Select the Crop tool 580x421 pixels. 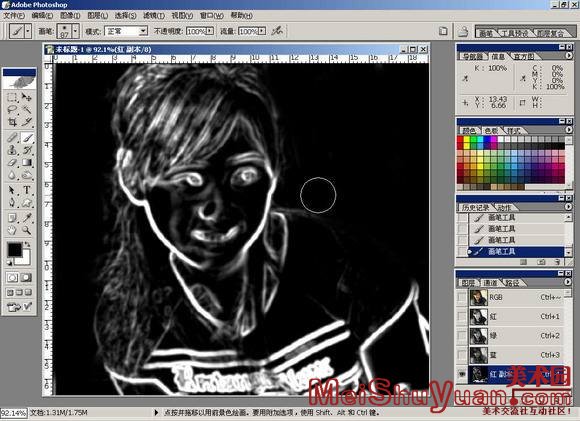(x=12, y=122)
